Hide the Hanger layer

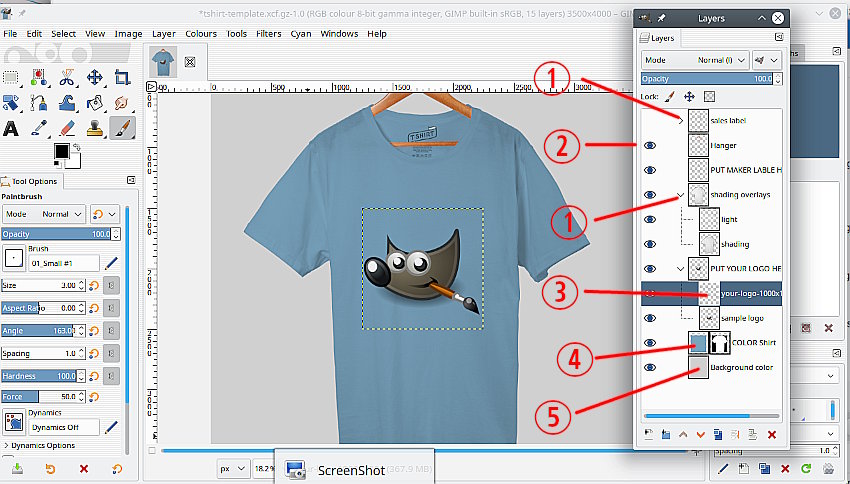coord(649,145)
